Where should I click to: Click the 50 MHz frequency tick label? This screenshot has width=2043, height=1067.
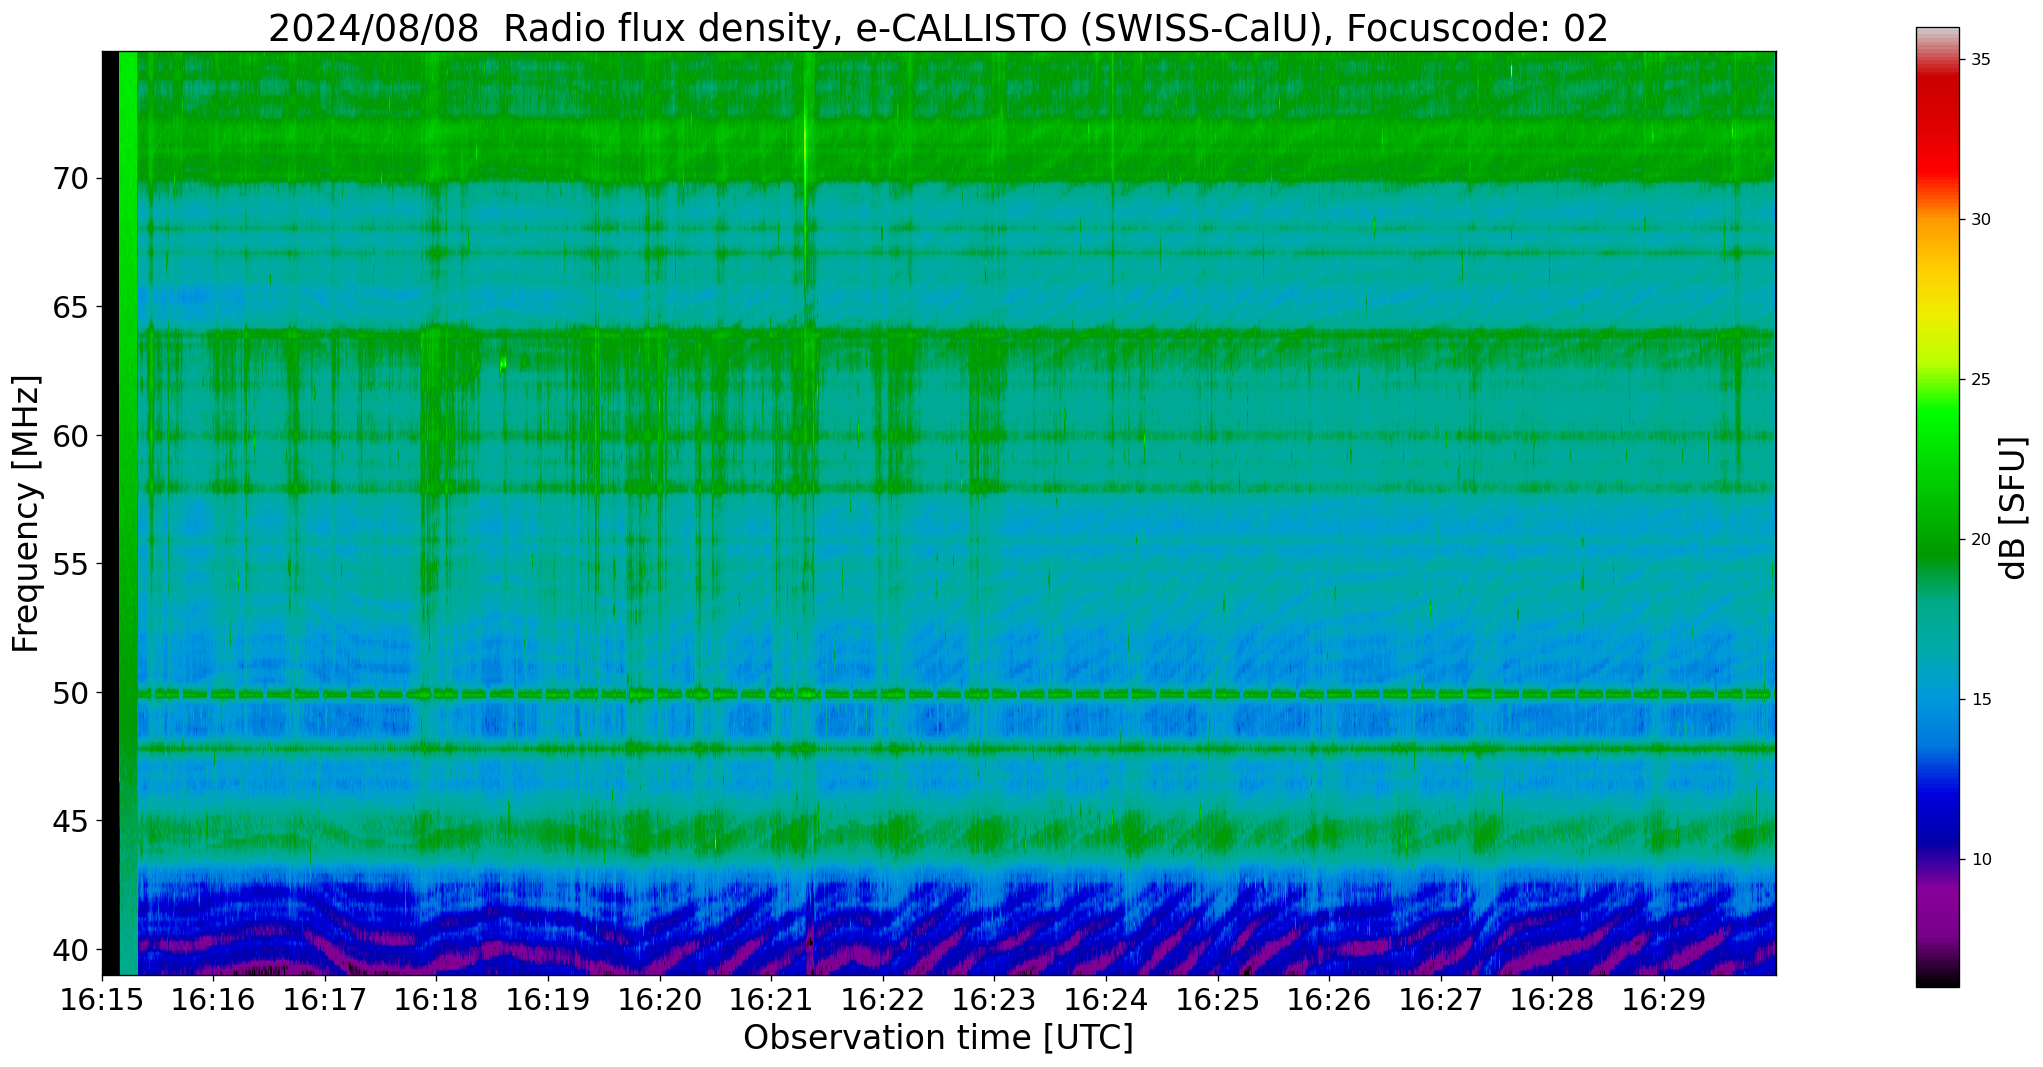pyautogui.click(x=70, y=693)
